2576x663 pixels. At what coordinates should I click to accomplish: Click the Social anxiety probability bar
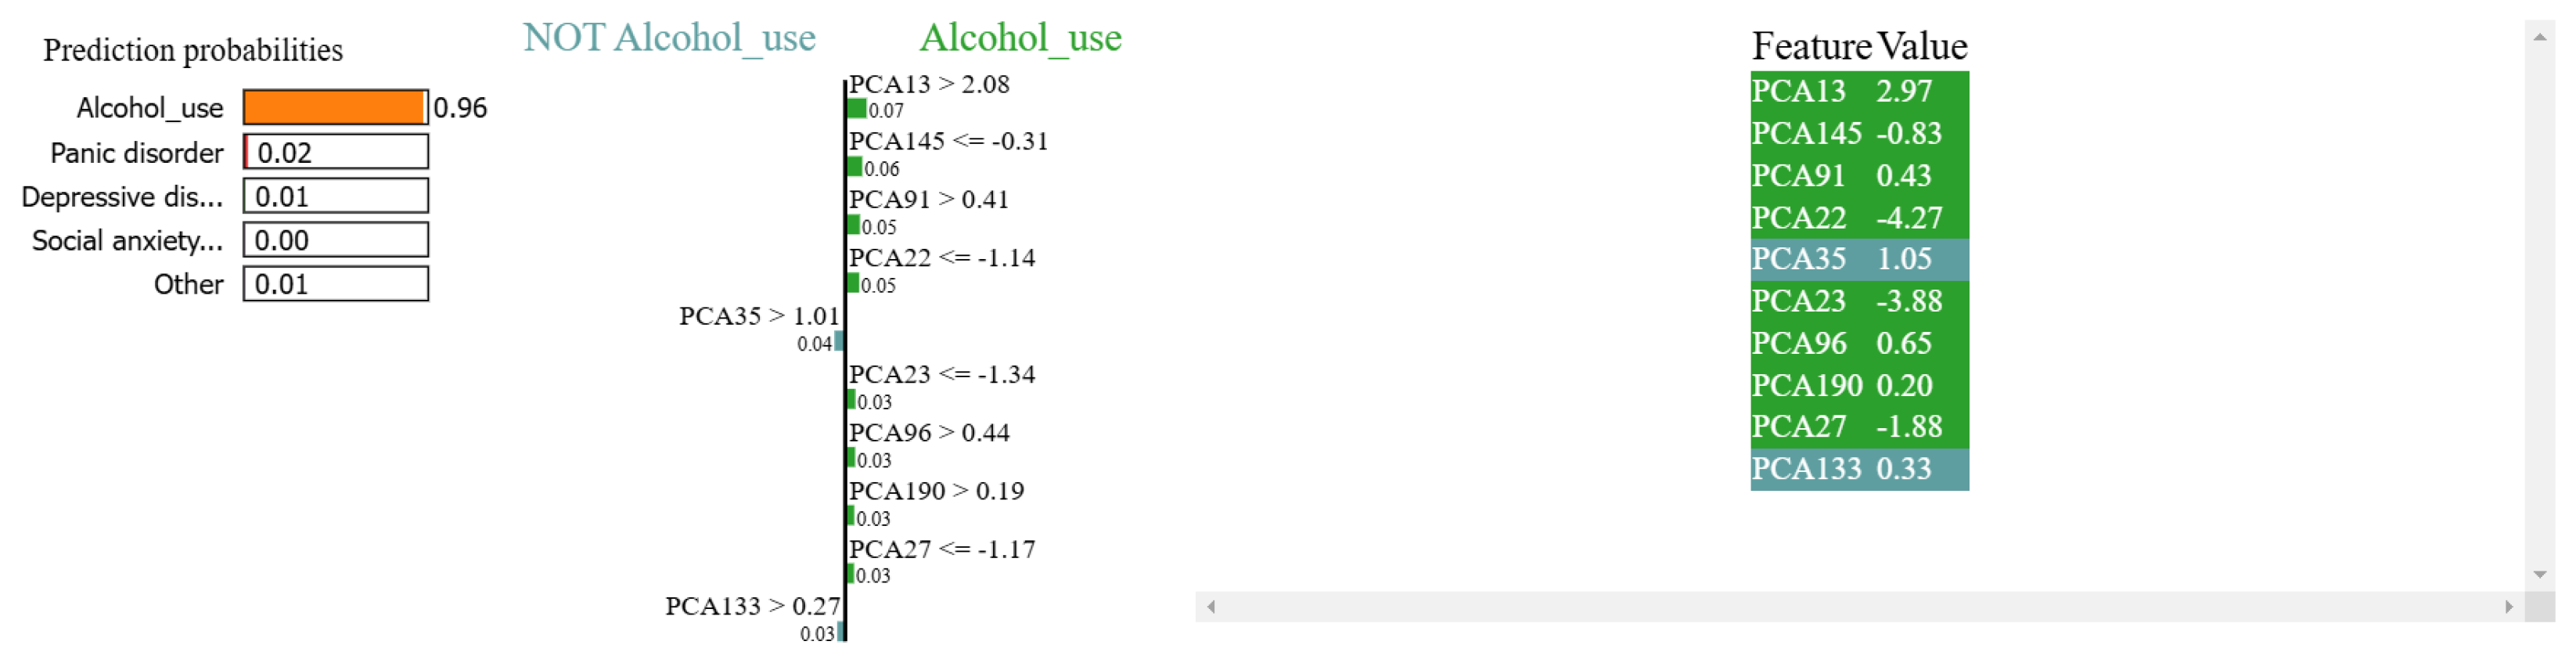click(x=336, y=240)
